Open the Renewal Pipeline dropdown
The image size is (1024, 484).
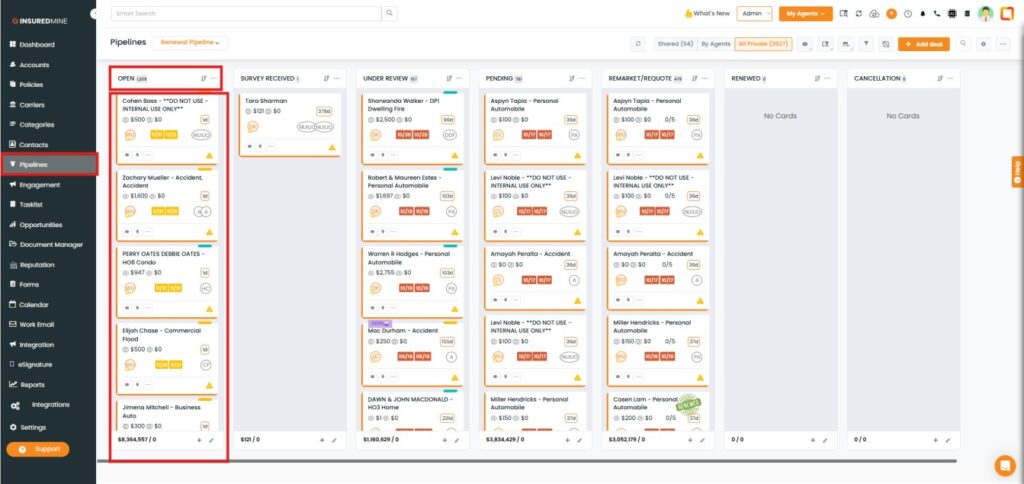(x=193, y=43)
